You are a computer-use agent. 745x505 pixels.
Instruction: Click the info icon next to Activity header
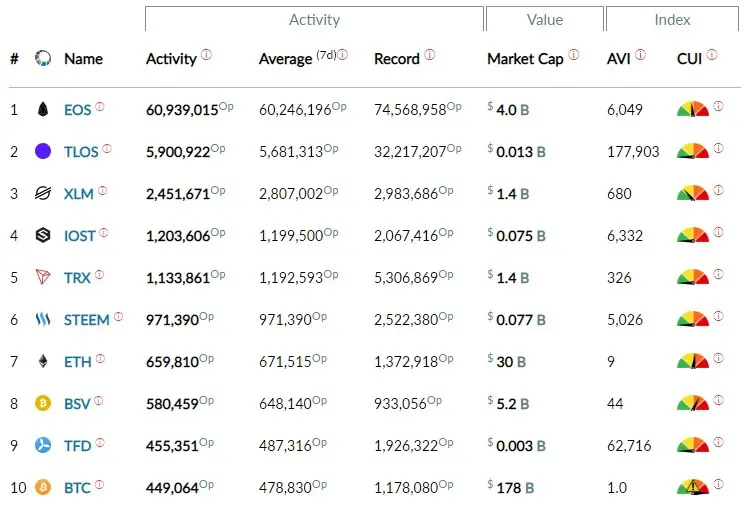tap(206, 54)
